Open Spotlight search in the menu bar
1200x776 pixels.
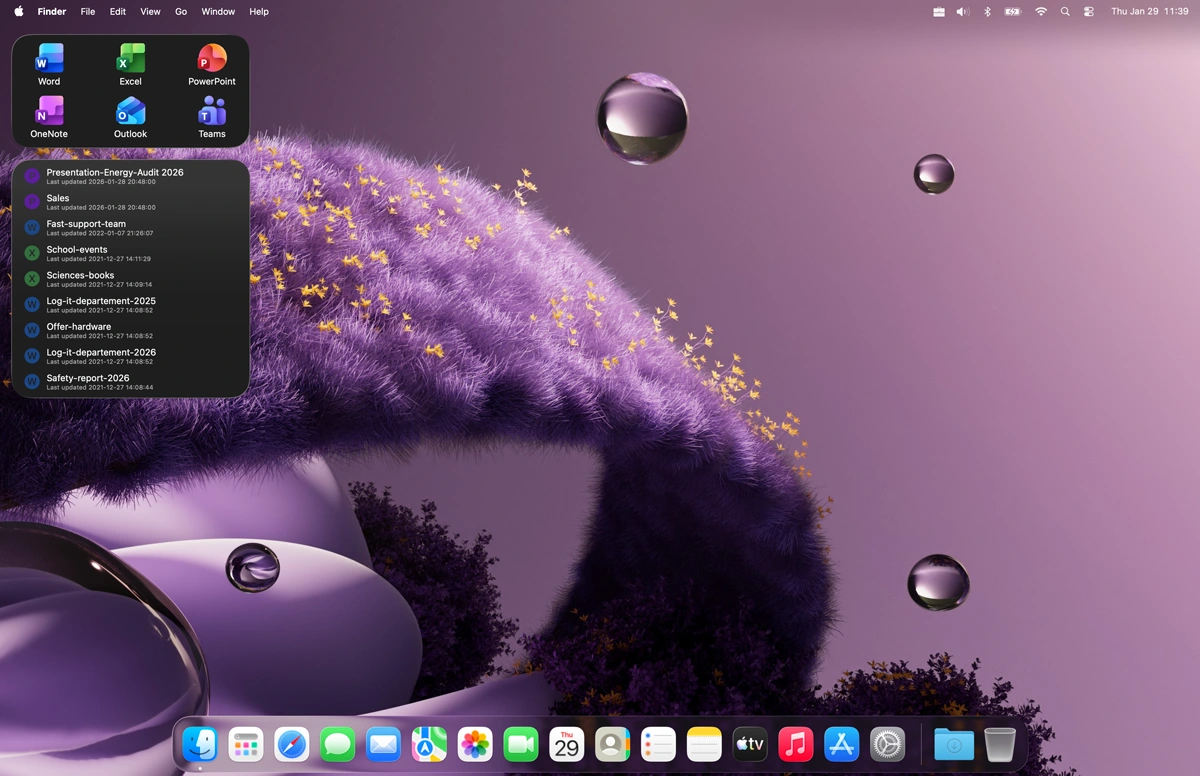pos(1064,11)
